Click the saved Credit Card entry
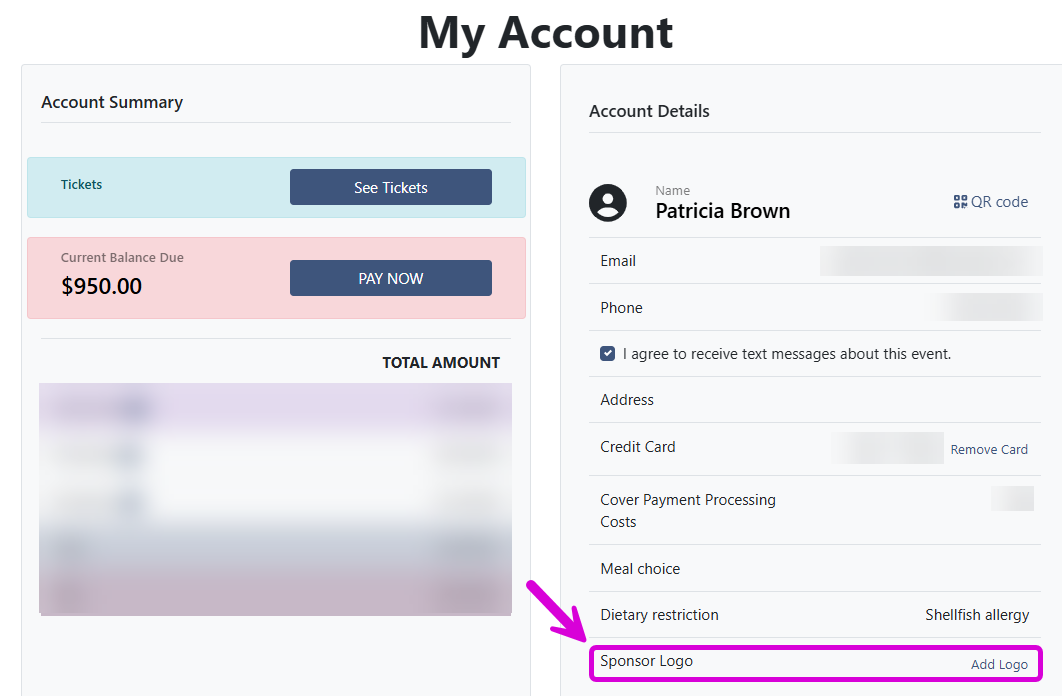 pos(887,447)
